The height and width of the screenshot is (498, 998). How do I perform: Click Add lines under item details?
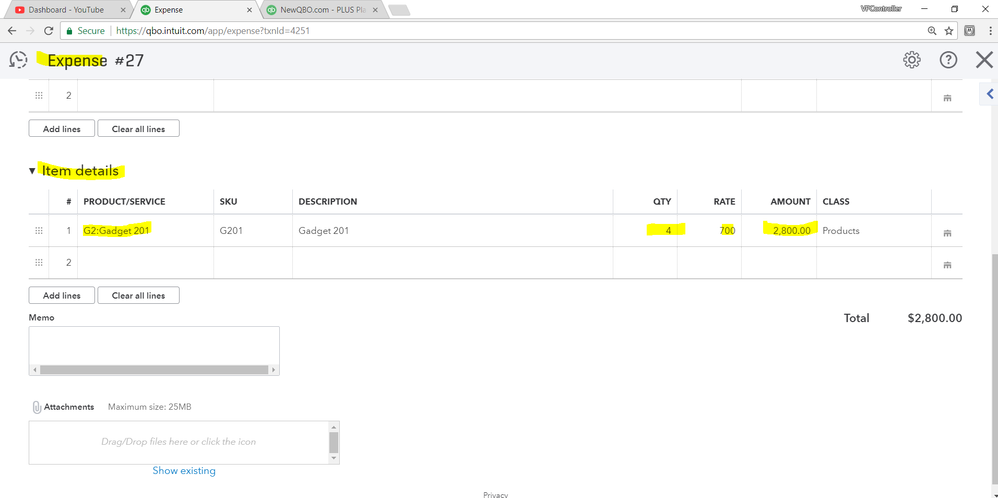click(62, 295)
